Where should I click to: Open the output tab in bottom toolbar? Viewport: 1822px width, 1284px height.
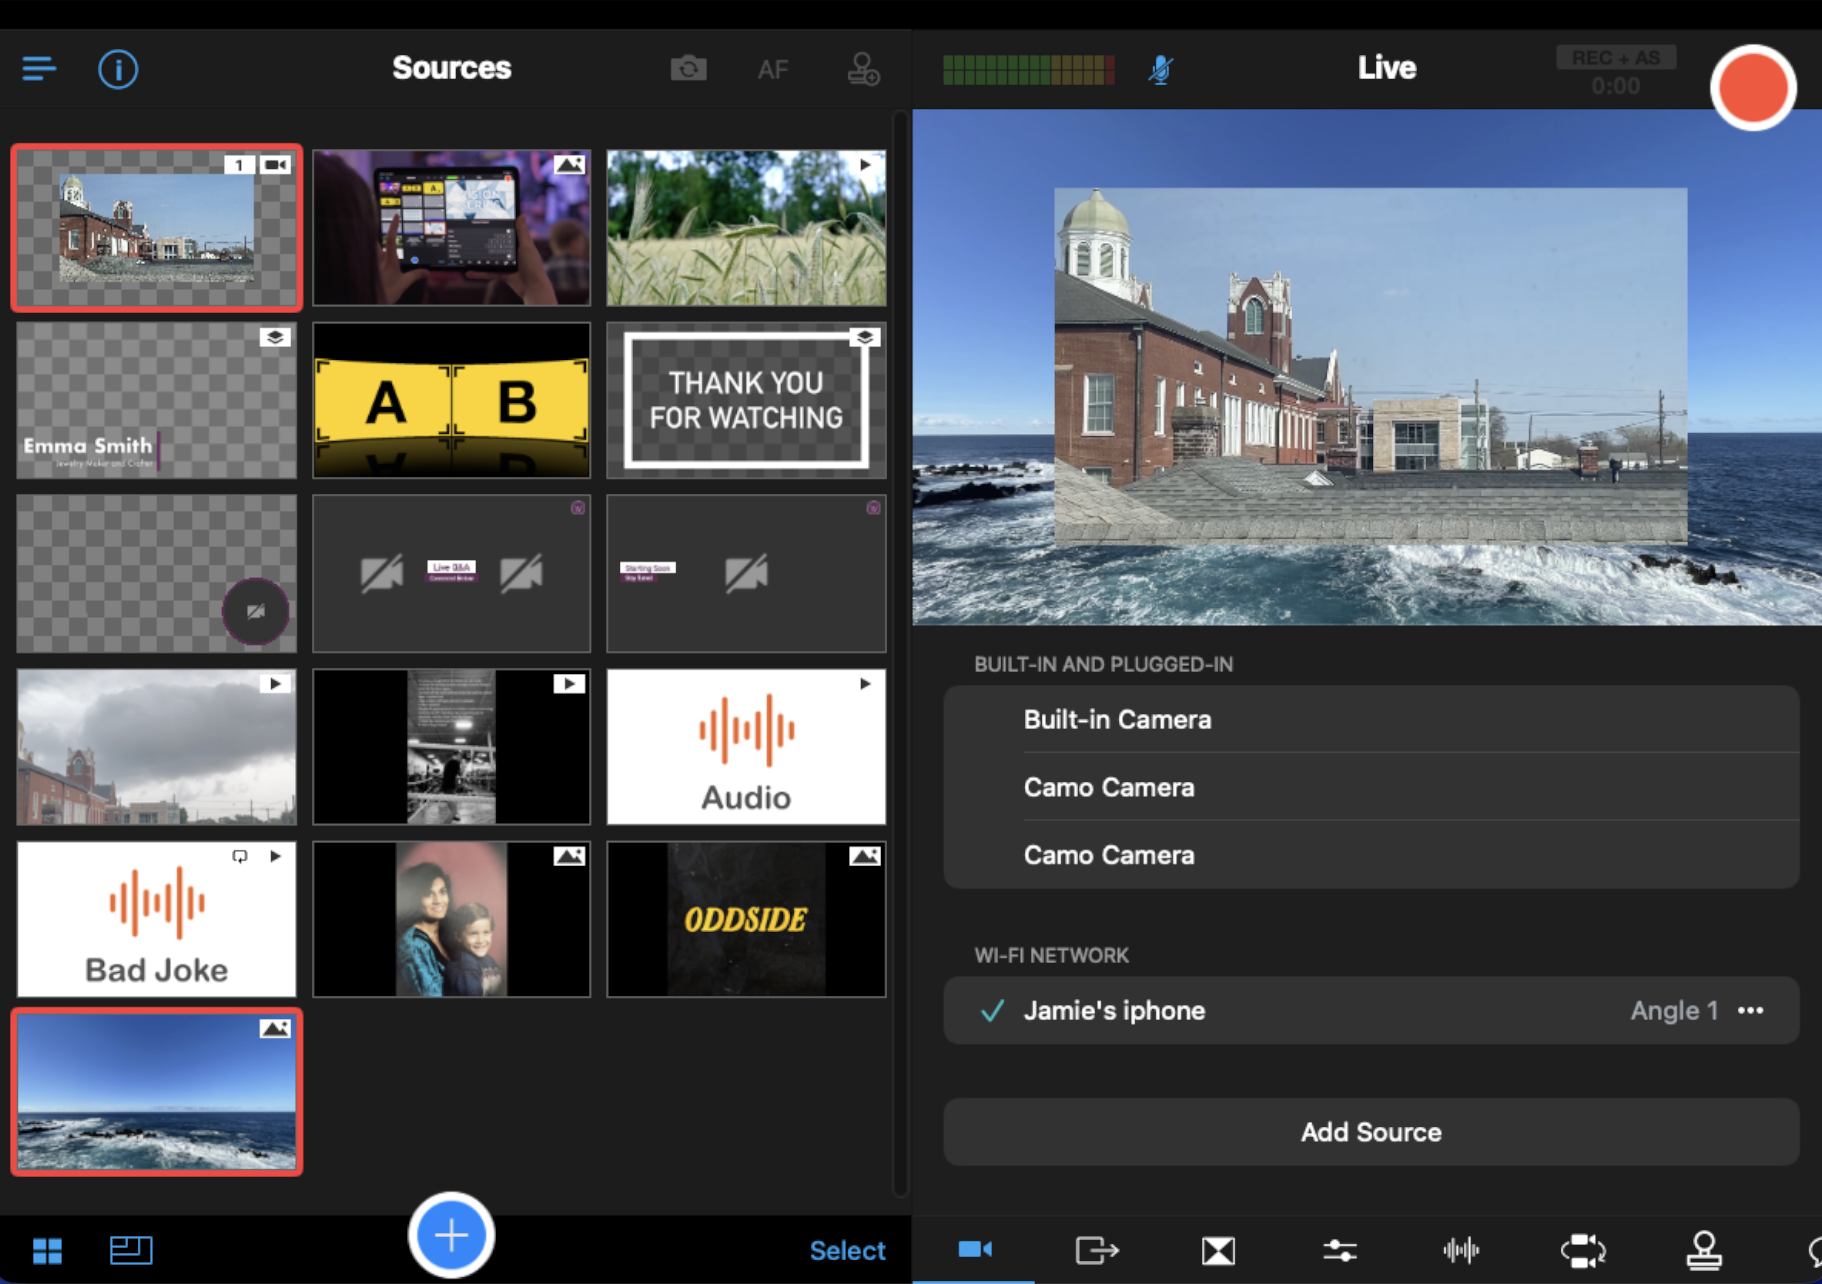pos(1096,1250)
